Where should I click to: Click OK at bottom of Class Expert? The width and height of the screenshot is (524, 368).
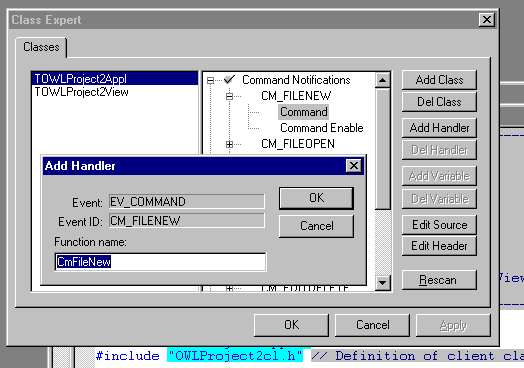pyautogui.click(x=291, y=325)
